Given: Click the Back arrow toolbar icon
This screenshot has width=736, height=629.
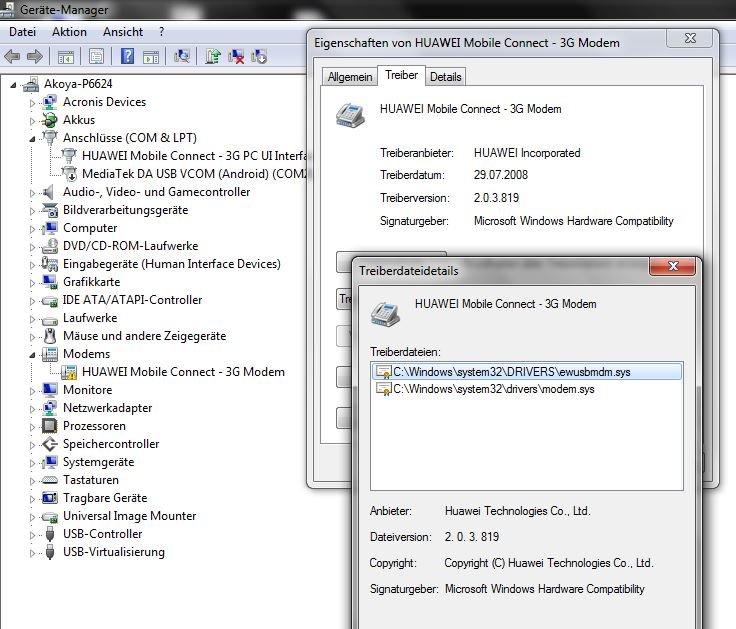Looking at the screenshot, I should tap(12, 57).
